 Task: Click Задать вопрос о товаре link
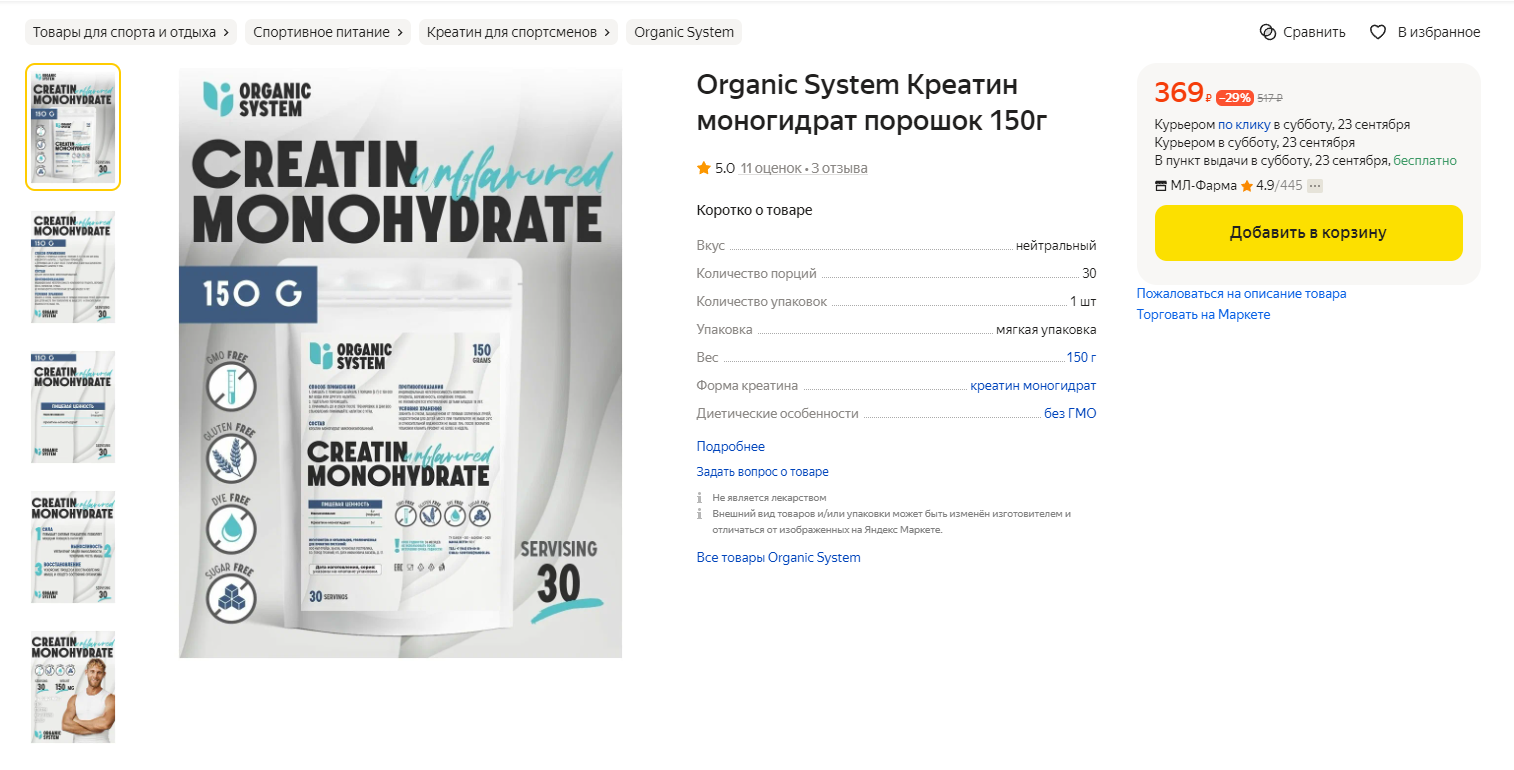(763, 472)
